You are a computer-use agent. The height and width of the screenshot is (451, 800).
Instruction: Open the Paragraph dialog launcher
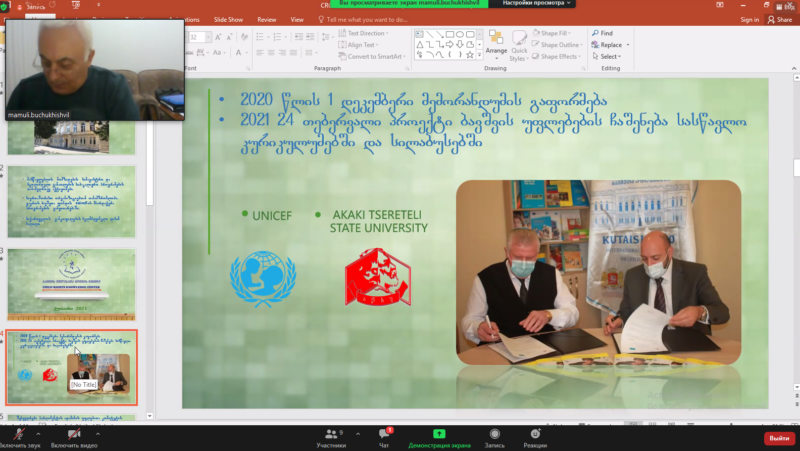(x=407, y=68)
